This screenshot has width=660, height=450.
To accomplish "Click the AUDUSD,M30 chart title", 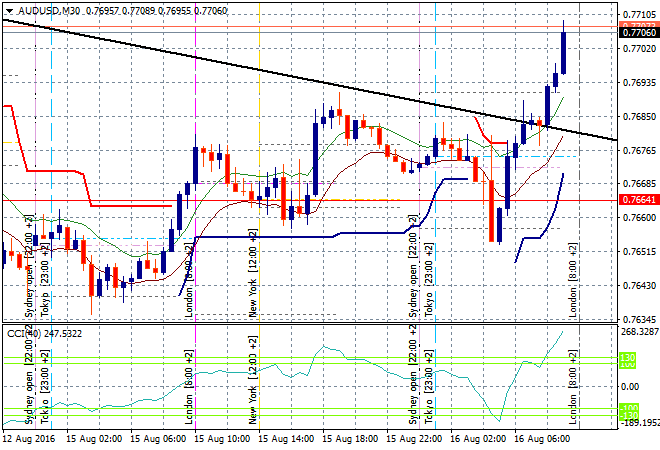I will point(48,11).
